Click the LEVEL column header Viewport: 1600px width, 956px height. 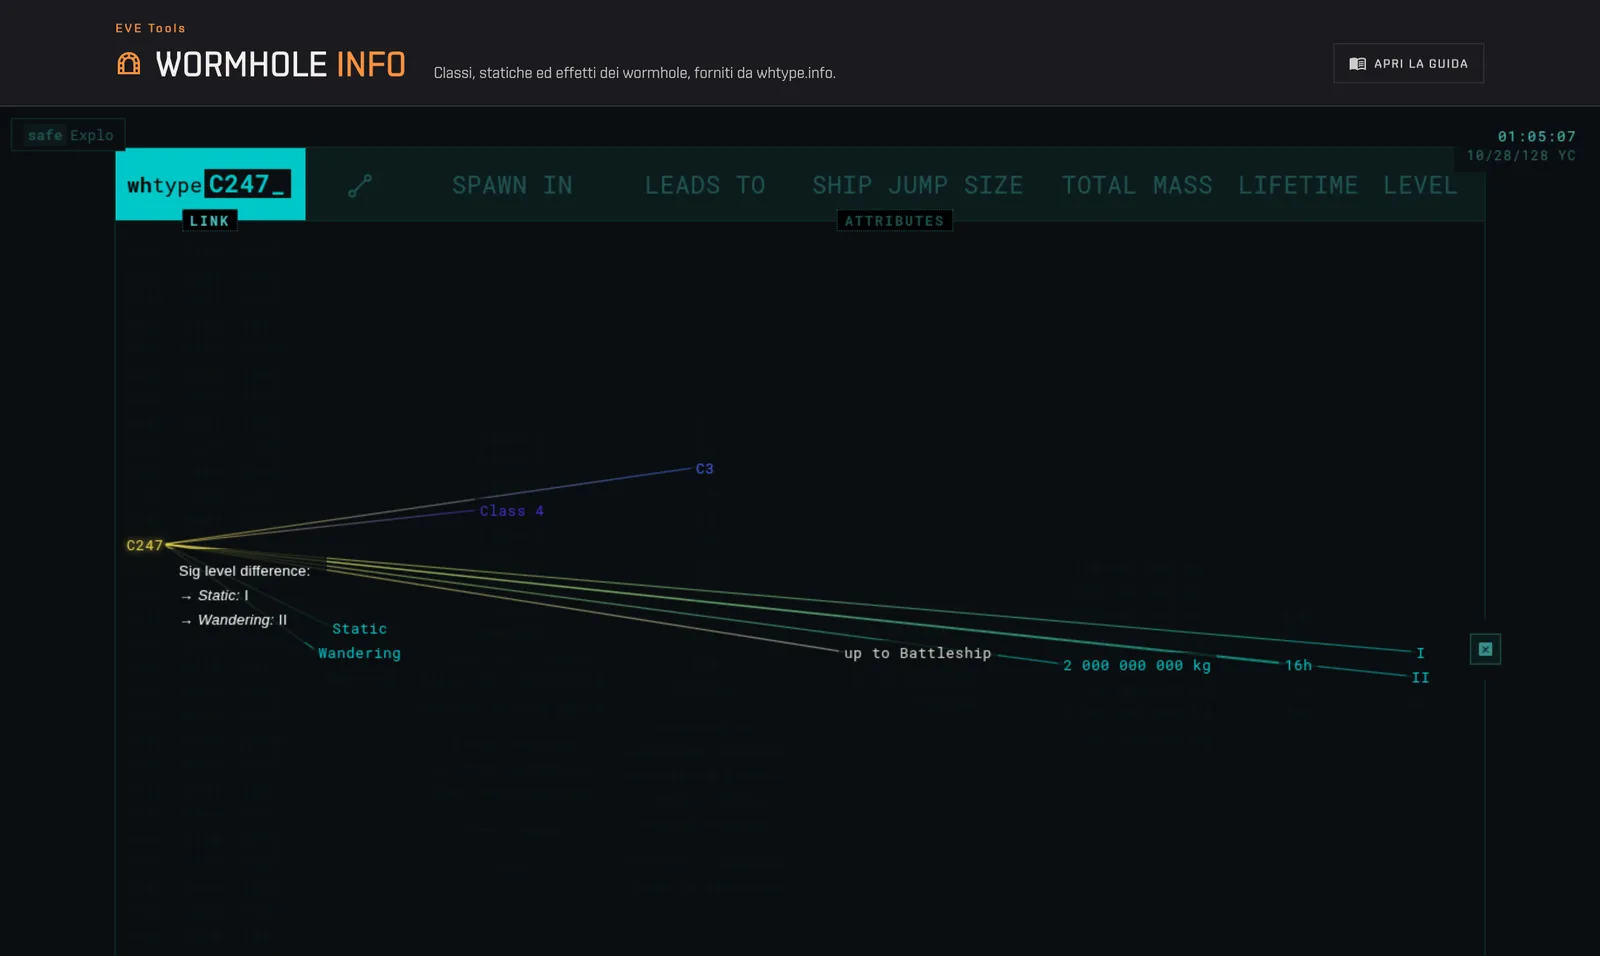[x=1420, y=185]
